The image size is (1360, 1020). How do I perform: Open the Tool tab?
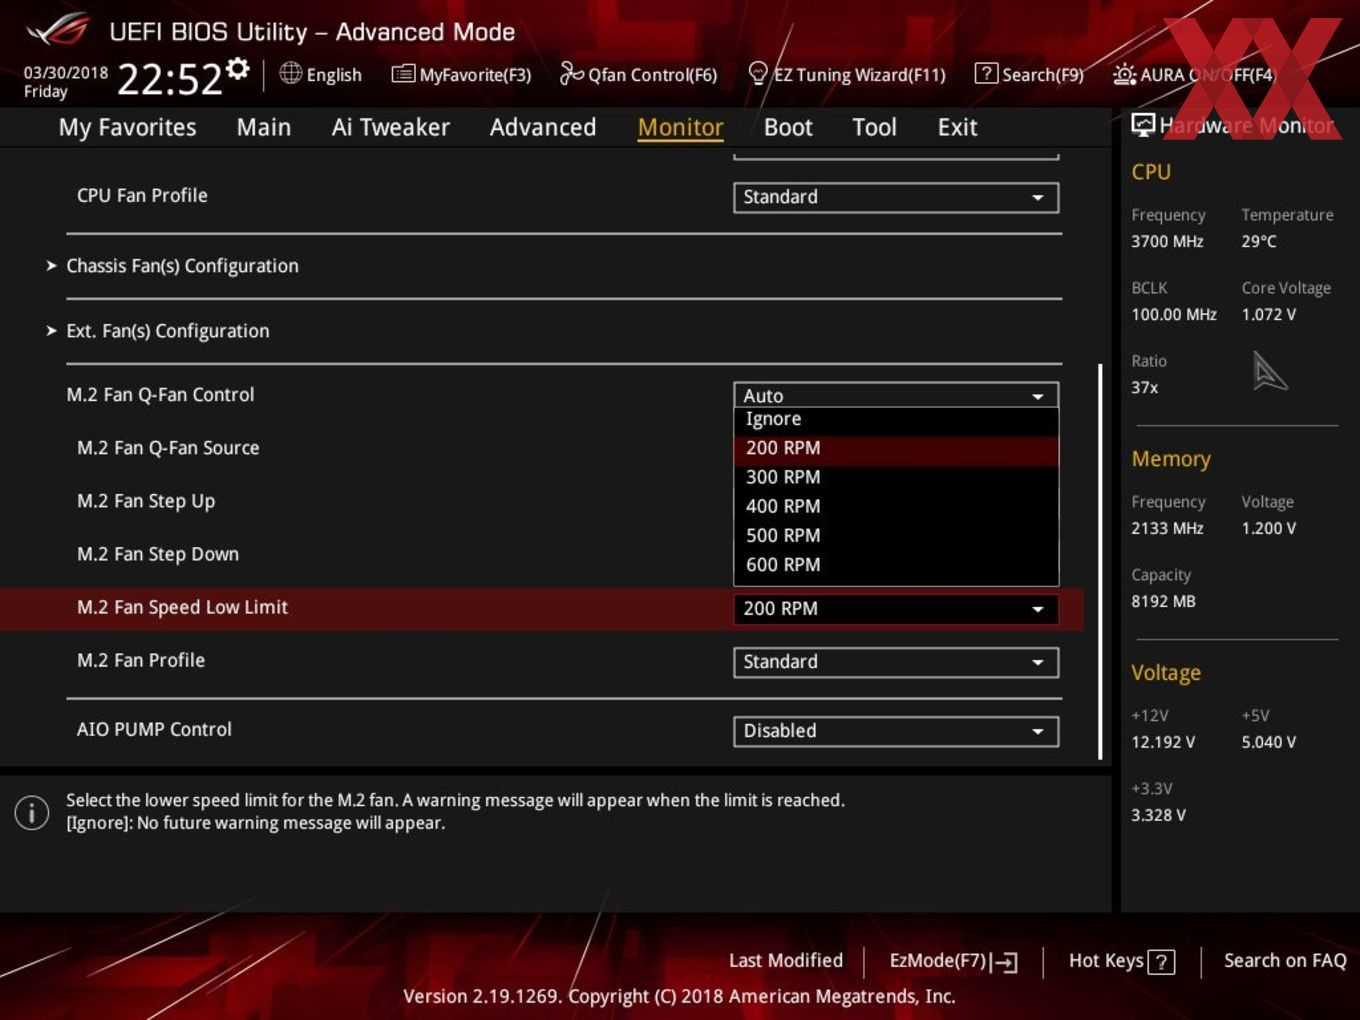pyautogui.click(x=874, y=127)
